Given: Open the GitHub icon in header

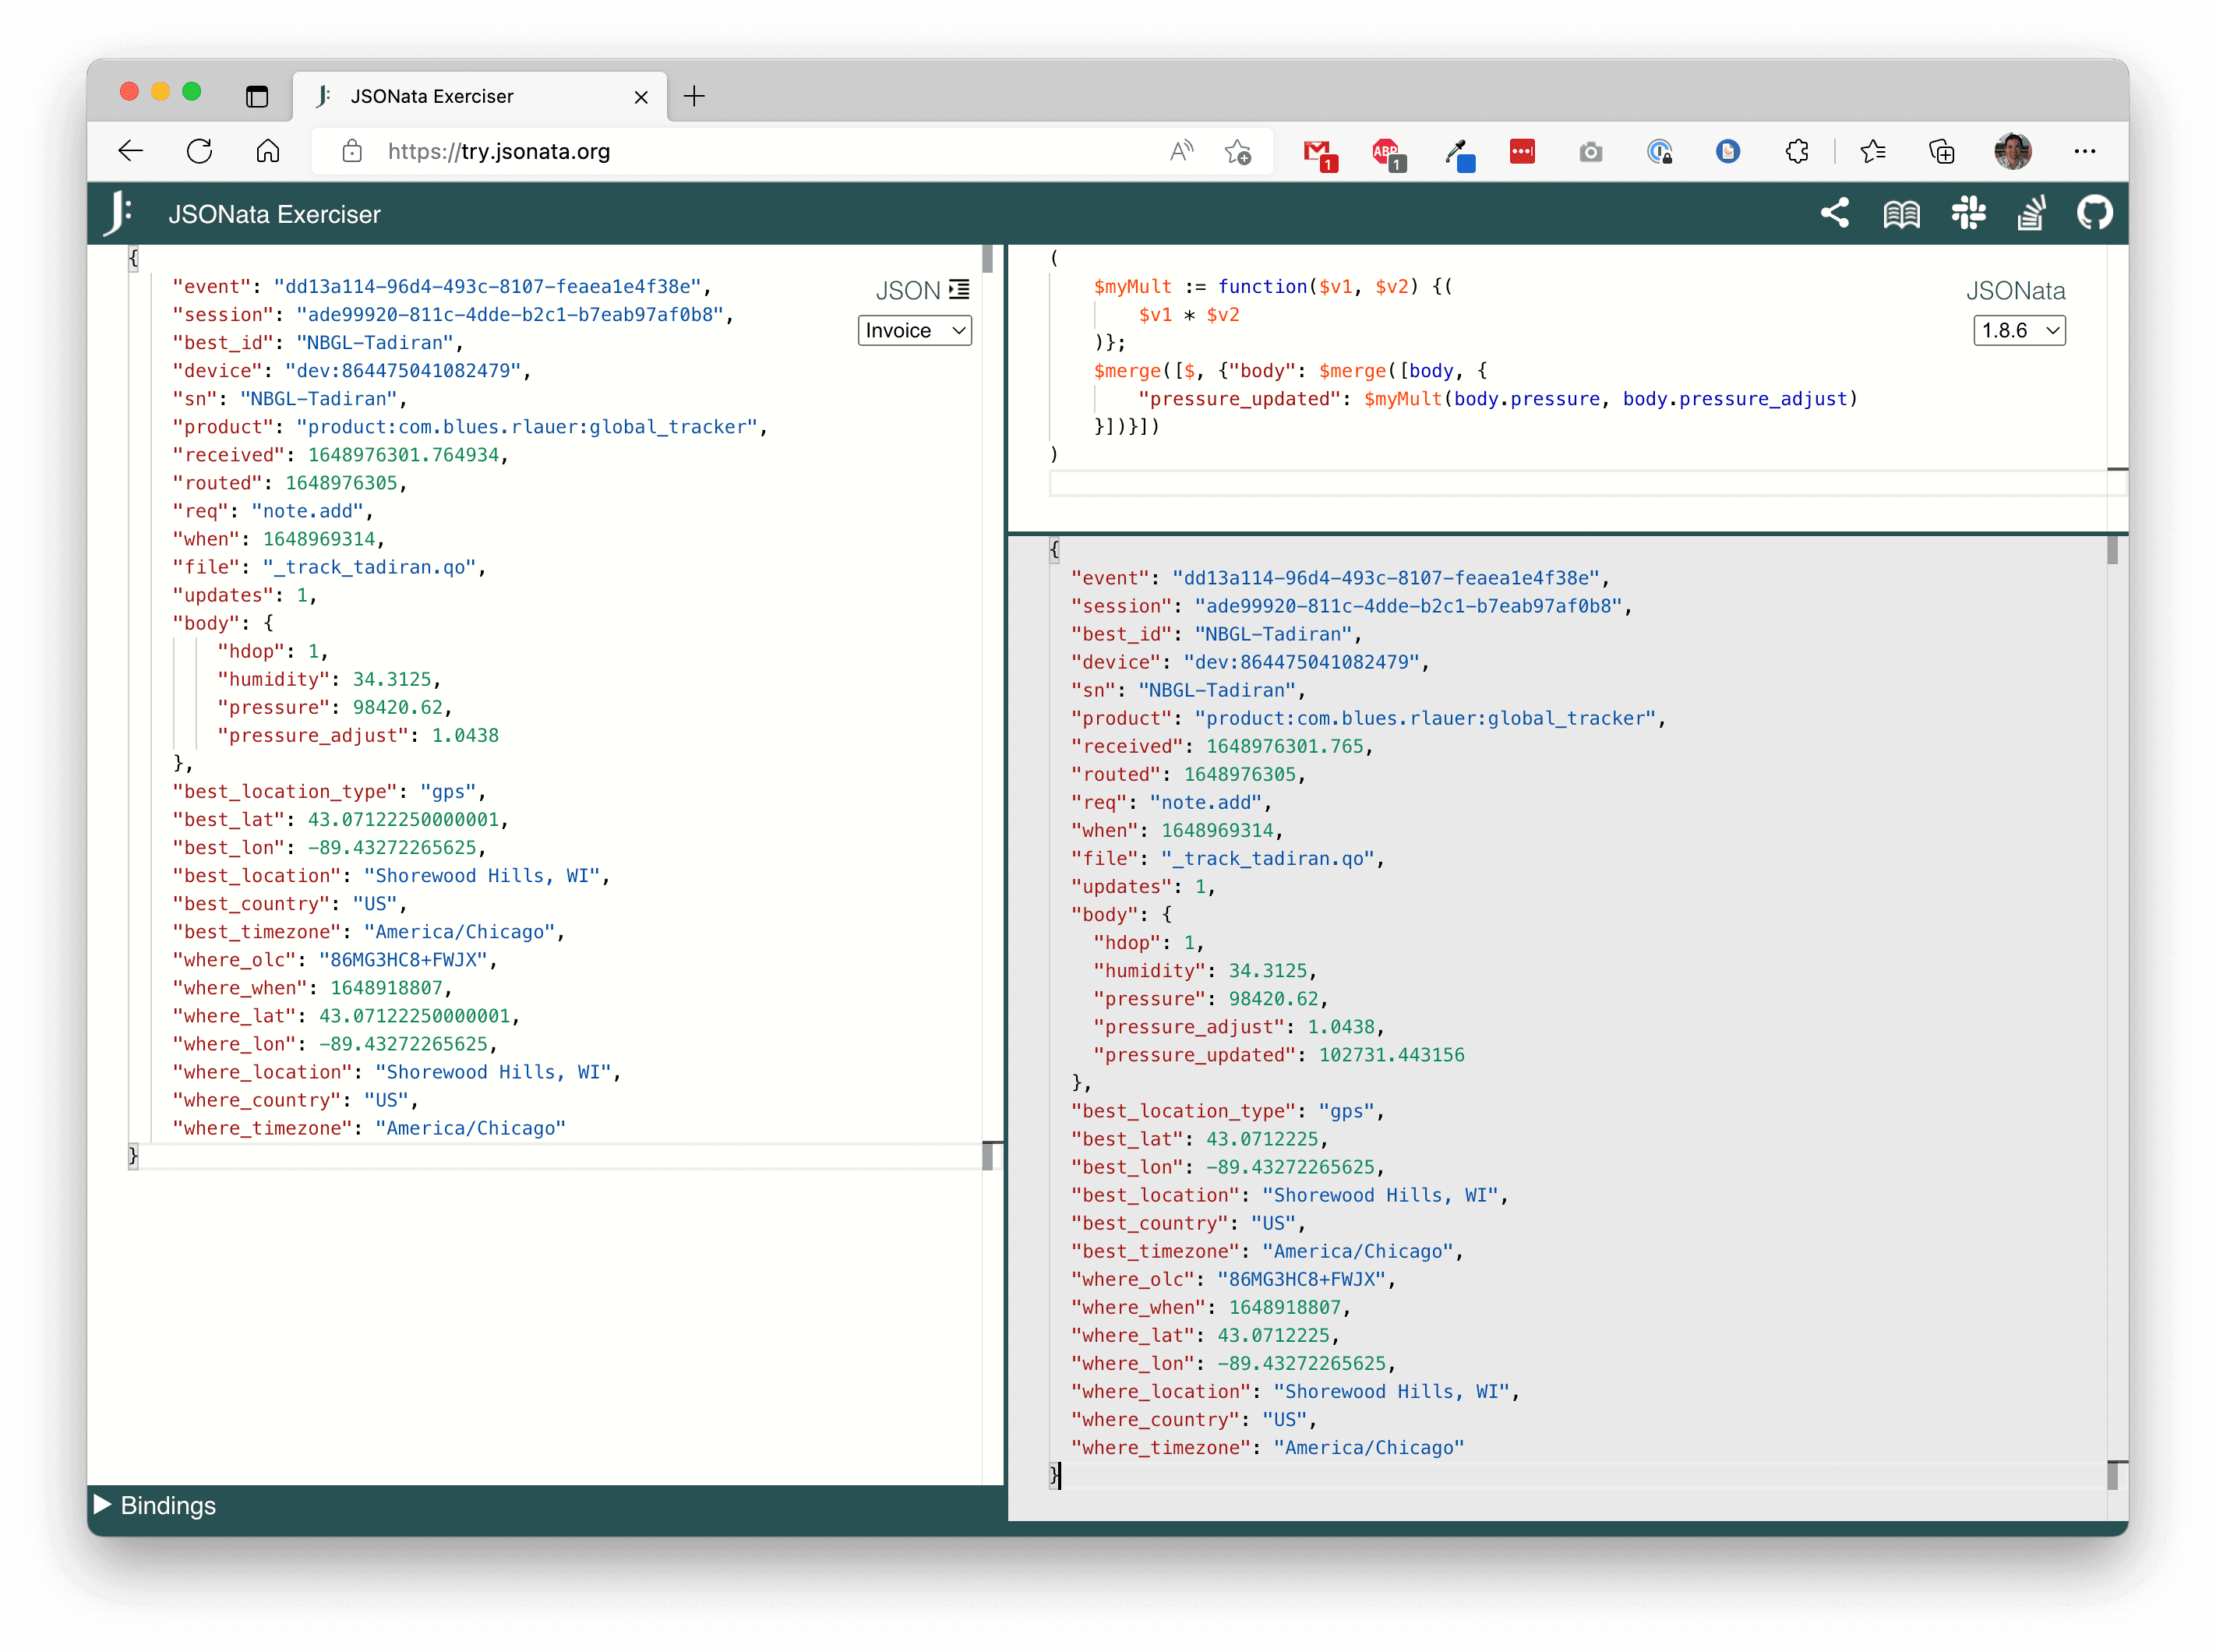Looking at the screenshot, I should 2094,213.
